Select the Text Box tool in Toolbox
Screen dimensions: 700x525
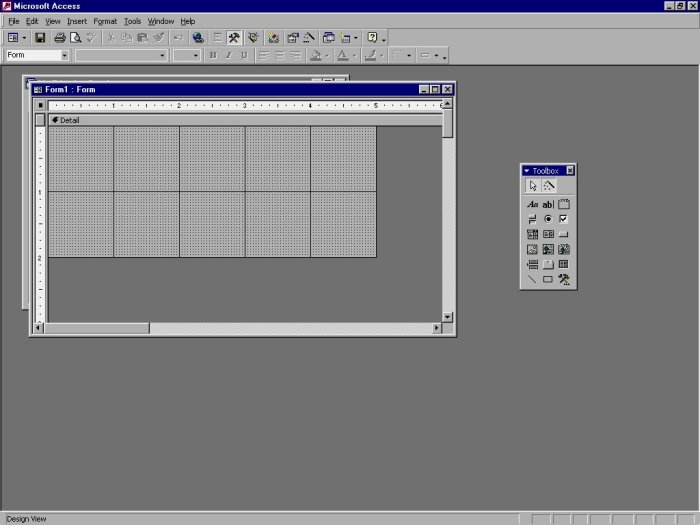(x=548, y=204)
